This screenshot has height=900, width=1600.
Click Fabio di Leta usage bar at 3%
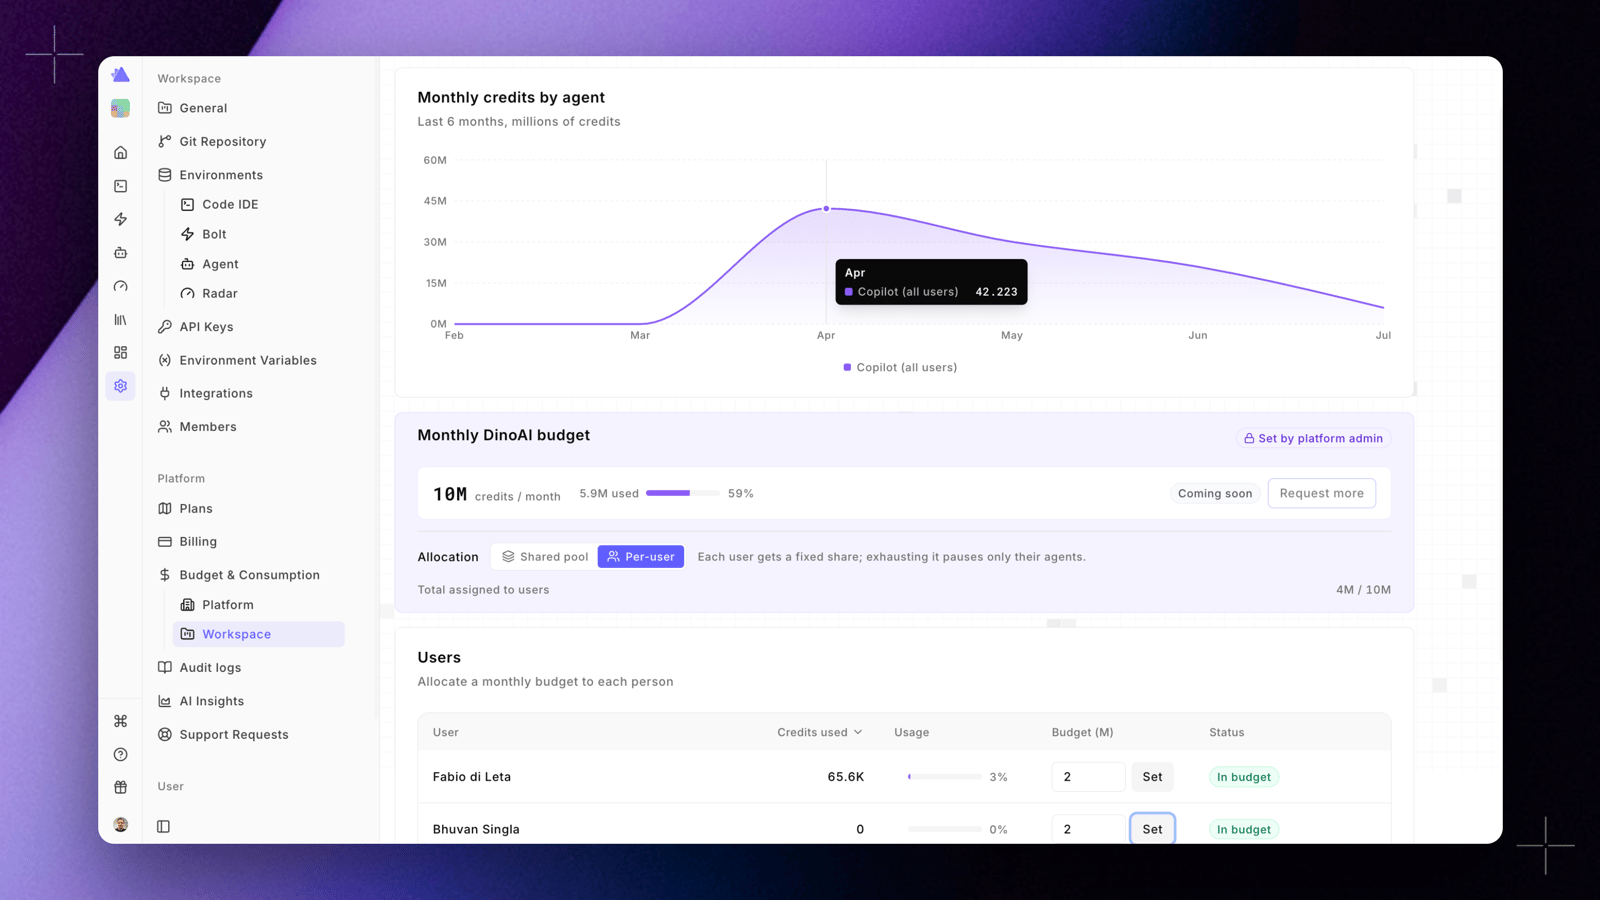pyautogui.click(x=944, y=777)
